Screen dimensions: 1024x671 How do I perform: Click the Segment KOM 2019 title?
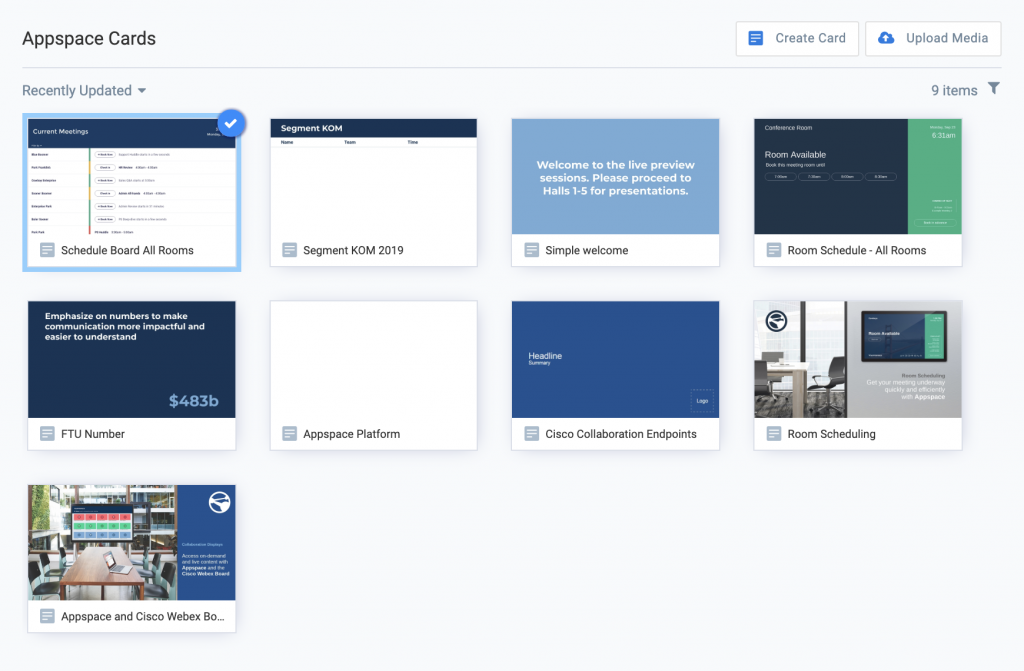pos(353,250)
